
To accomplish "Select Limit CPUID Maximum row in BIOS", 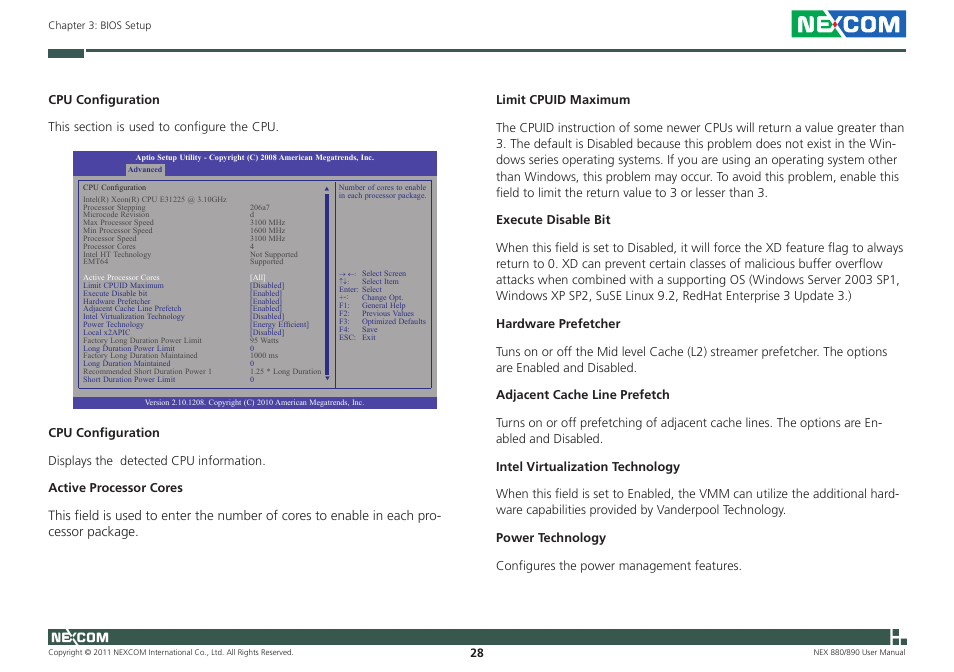I will [x=183, y=285].
